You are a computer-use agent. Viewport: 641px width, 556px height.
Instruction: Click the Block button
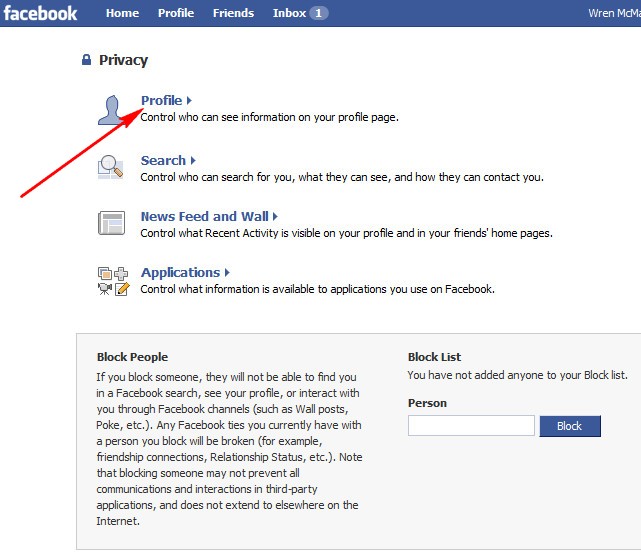coord(570,426)
